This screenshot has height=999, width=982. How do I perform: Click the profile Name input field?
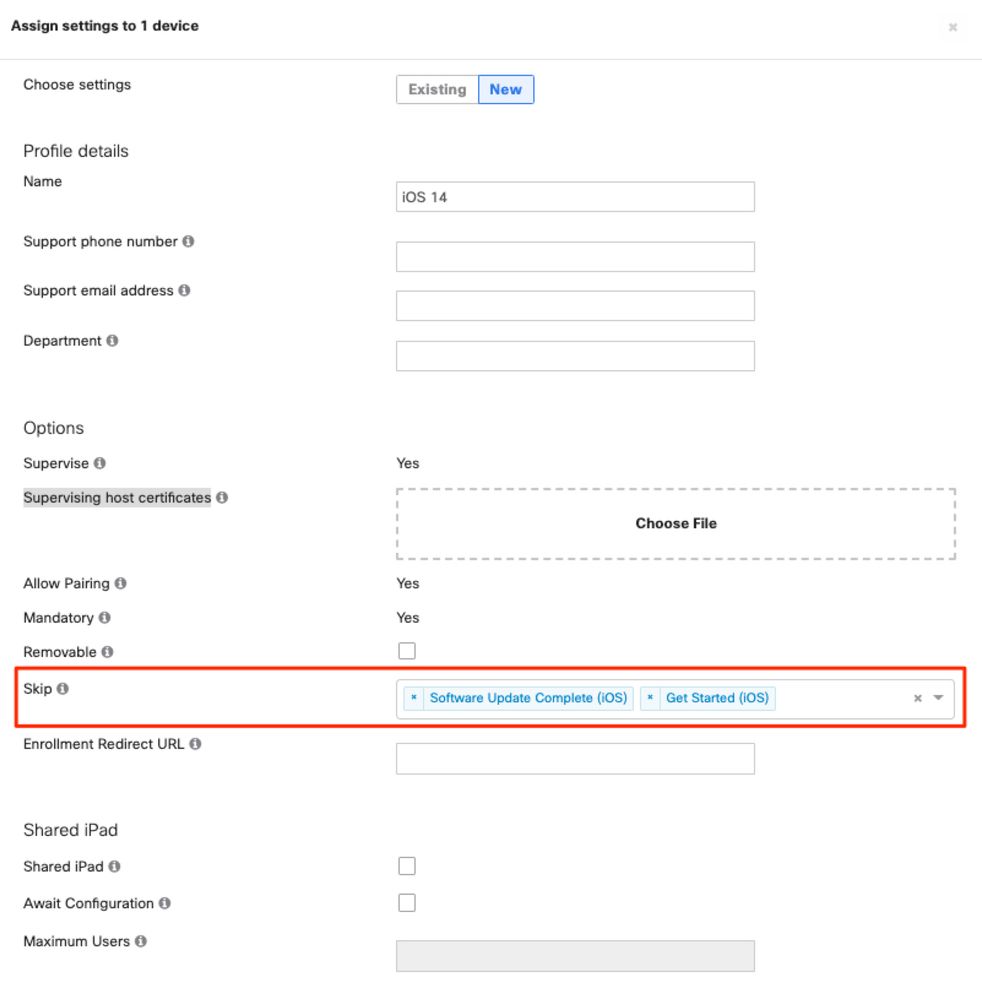(x=575, y=197)
